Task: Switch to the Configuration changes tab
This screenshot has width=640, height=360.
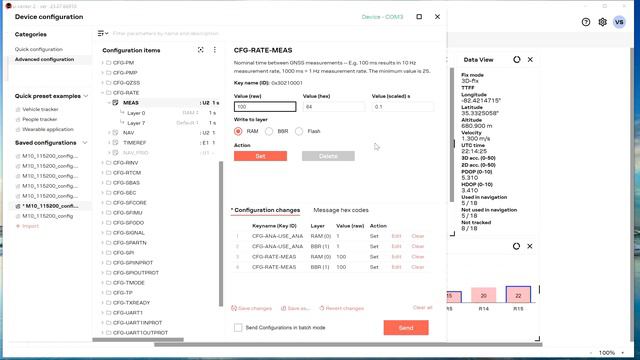Action: tap(266, 210)
